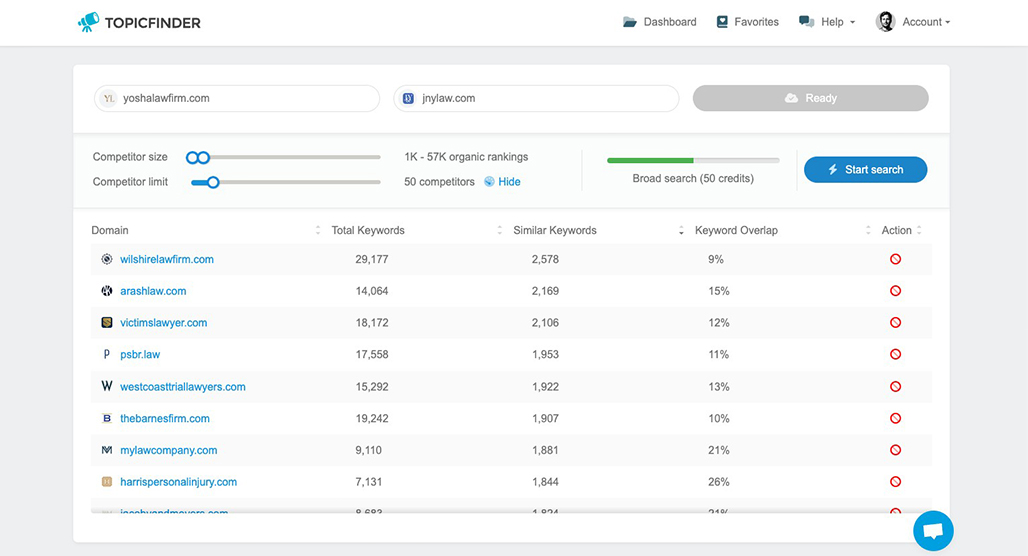Click the Competitor limit slider handle

pos(213,182)
